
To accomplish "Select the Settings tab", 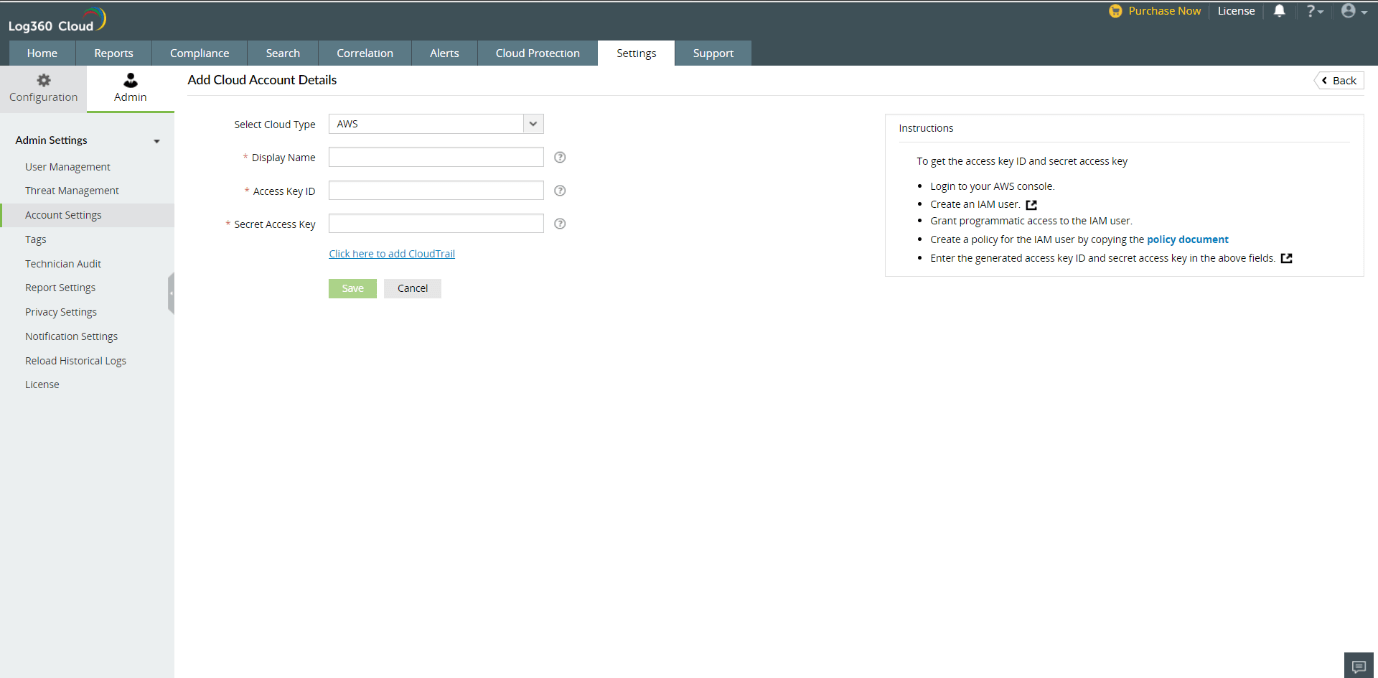I will 636,53.
